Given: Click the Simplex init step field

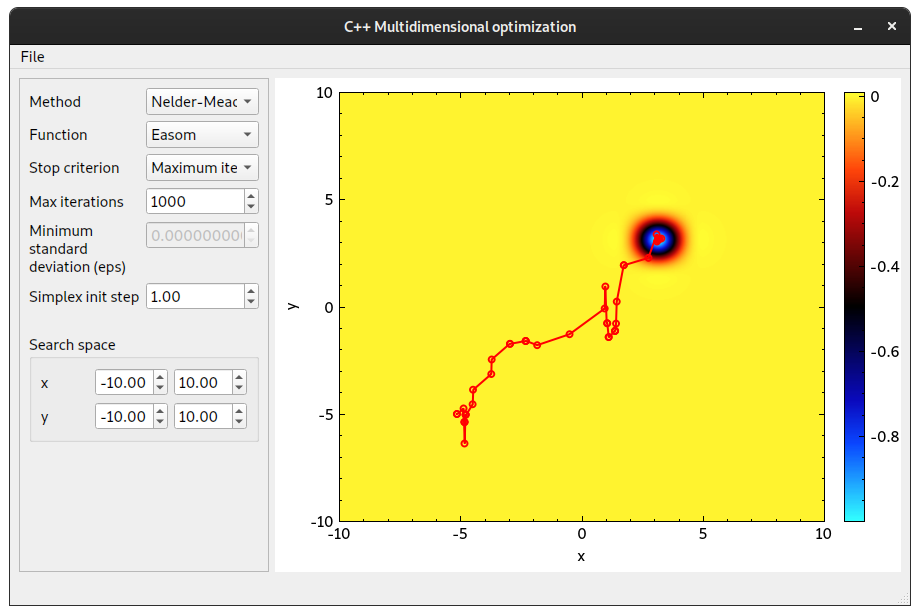Looking at the screenshot, I should (x=195, y=296).
